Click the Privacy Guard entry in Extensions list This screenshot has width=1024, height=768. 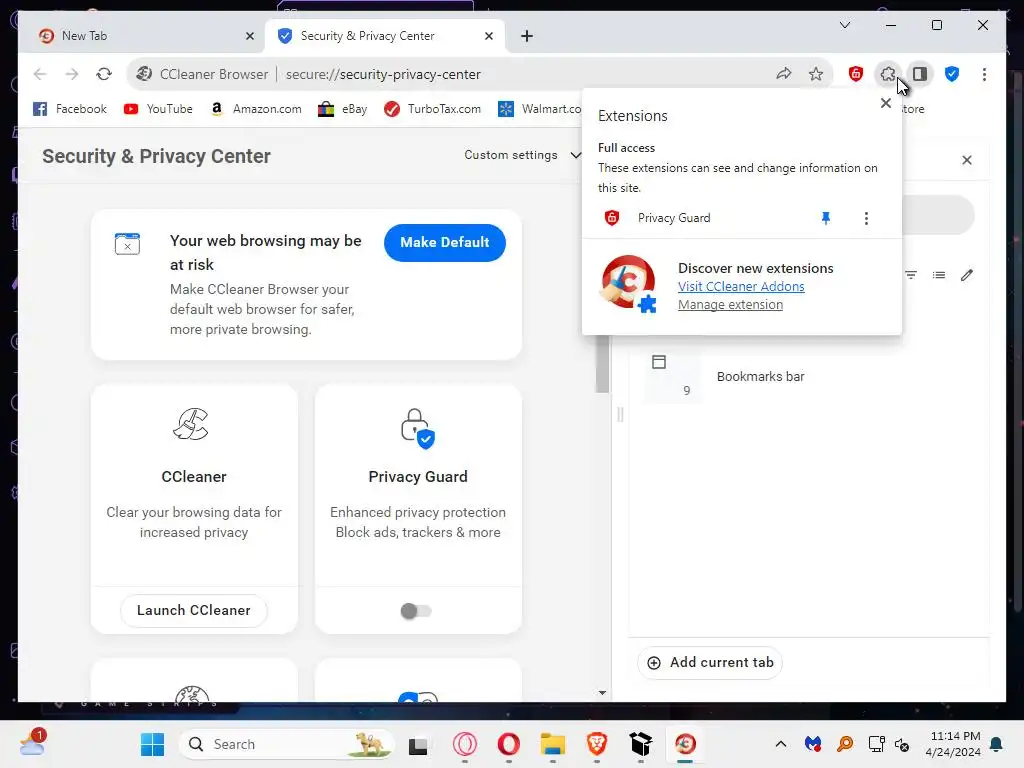[674, 218]
